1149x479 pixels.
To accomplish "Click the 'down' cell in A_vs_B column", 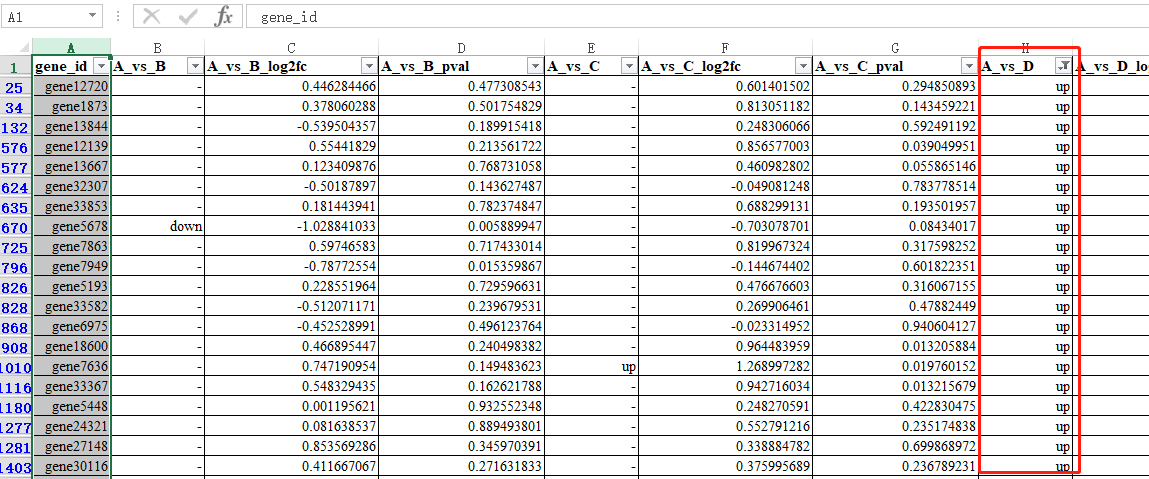I will tap(157, 227).
